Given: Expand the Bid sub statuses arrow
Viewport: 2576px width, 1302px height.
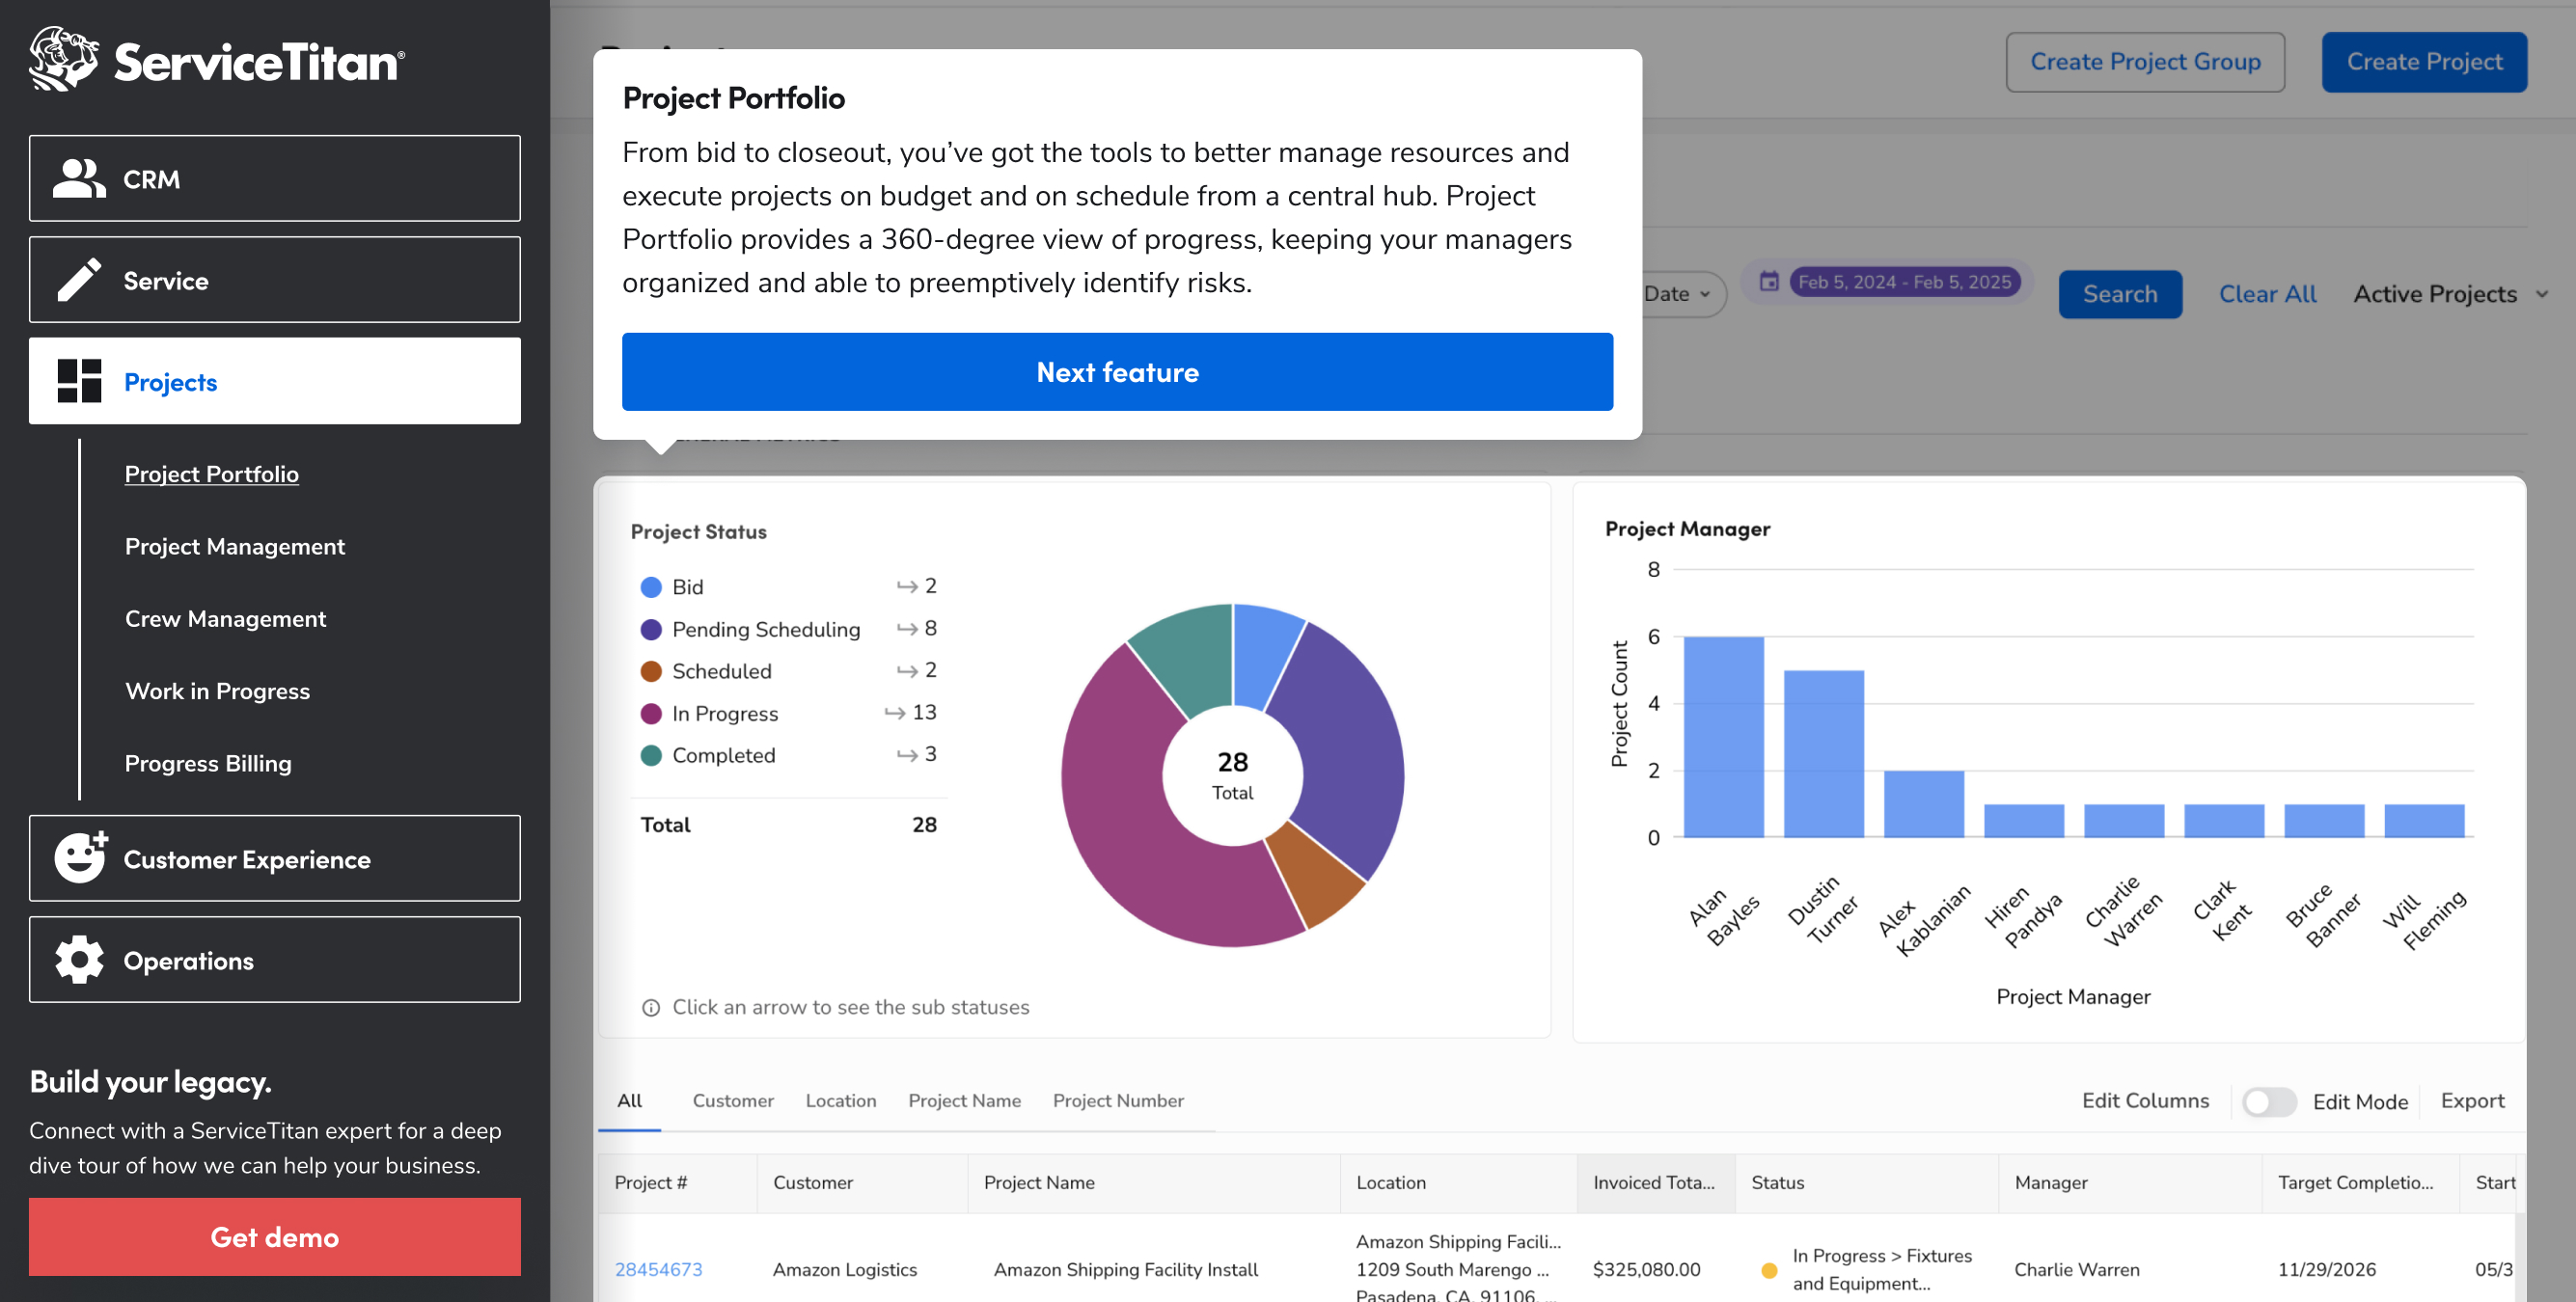Looking at the screenshot, I should [x=906, y=586].
